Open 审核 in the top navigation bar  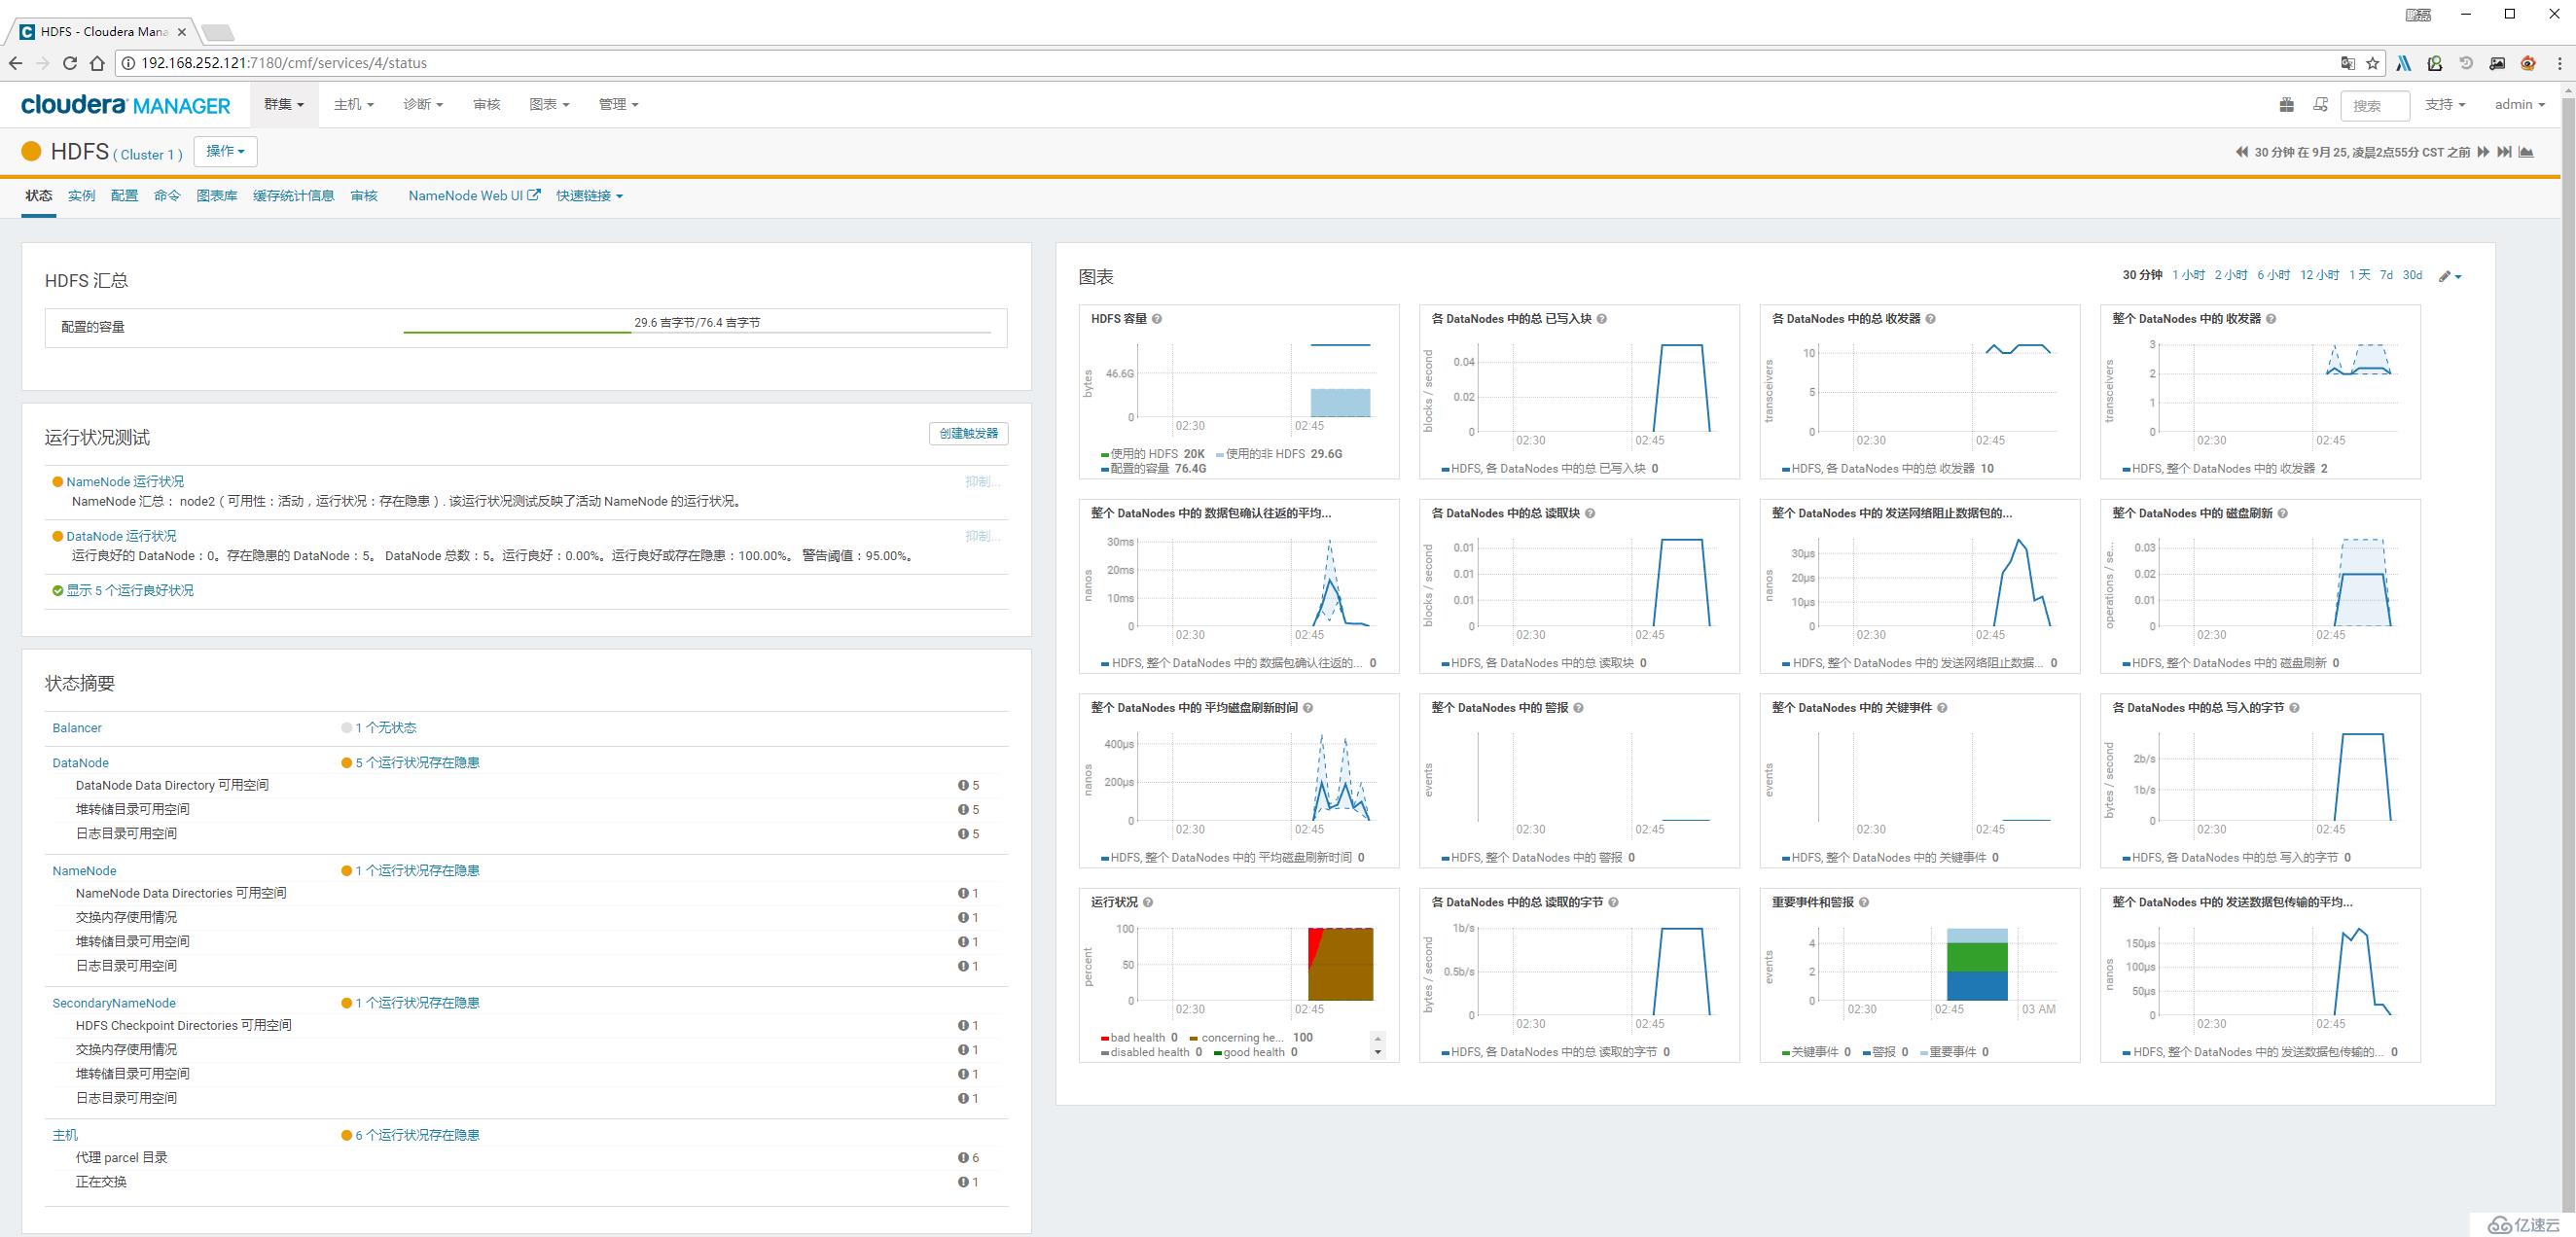click(487, 104)
